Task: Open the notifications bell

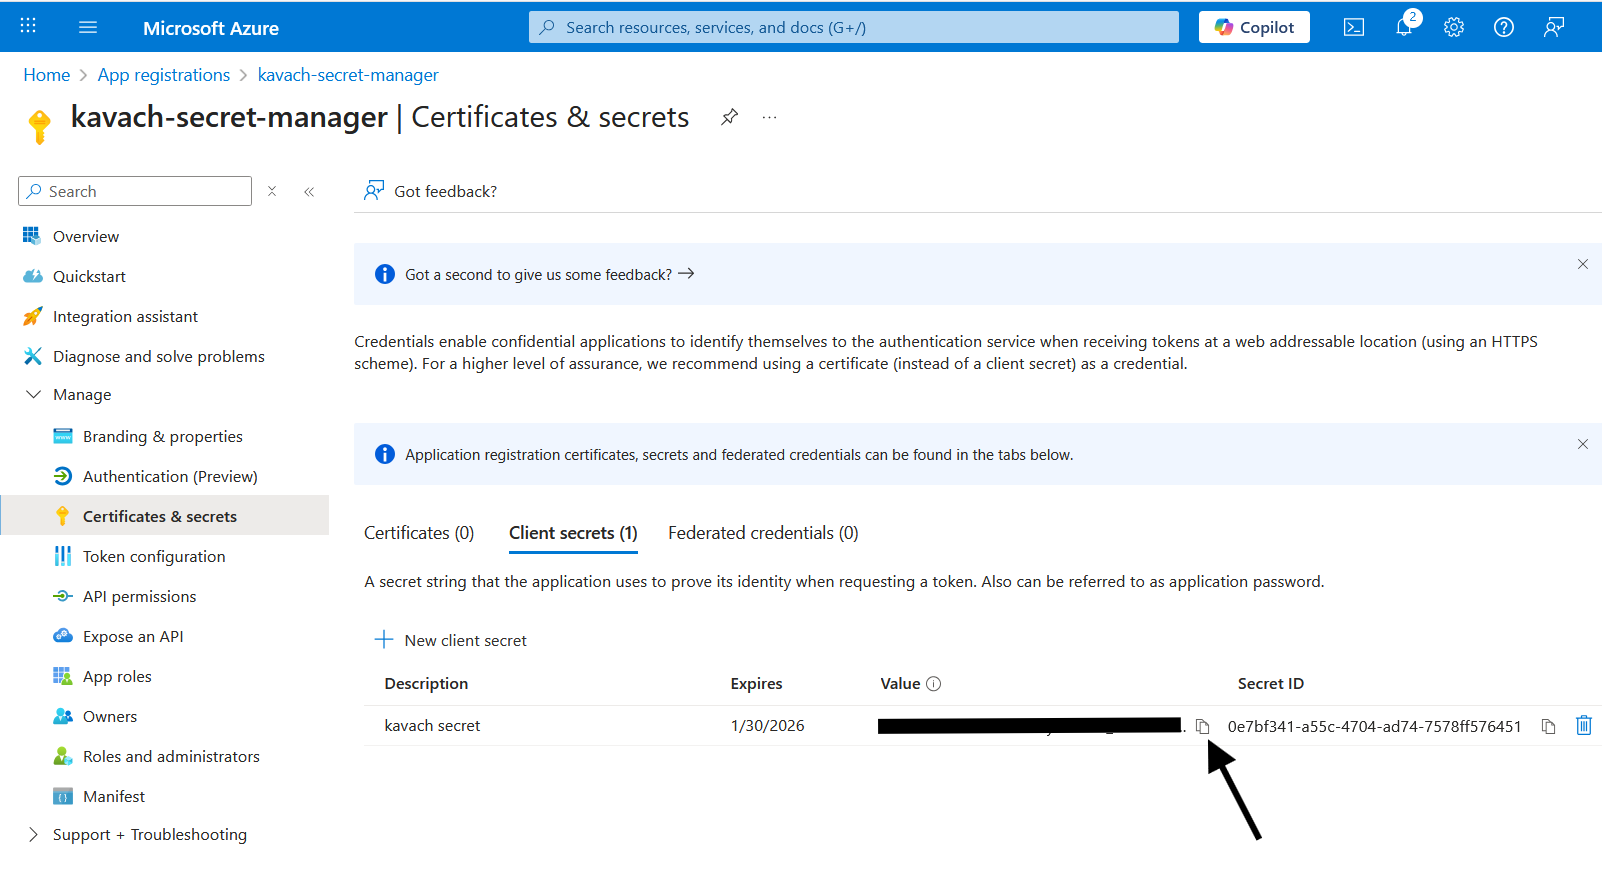Action: pyautogui.click(x=1405, y=25)
